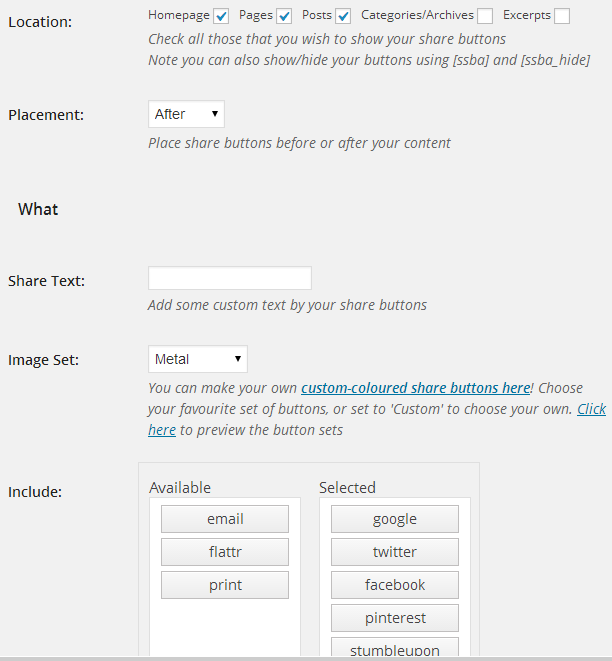Uncheck the Homepage location checkbox
Viewport: 612px width, 661px height.
(221, 16)
